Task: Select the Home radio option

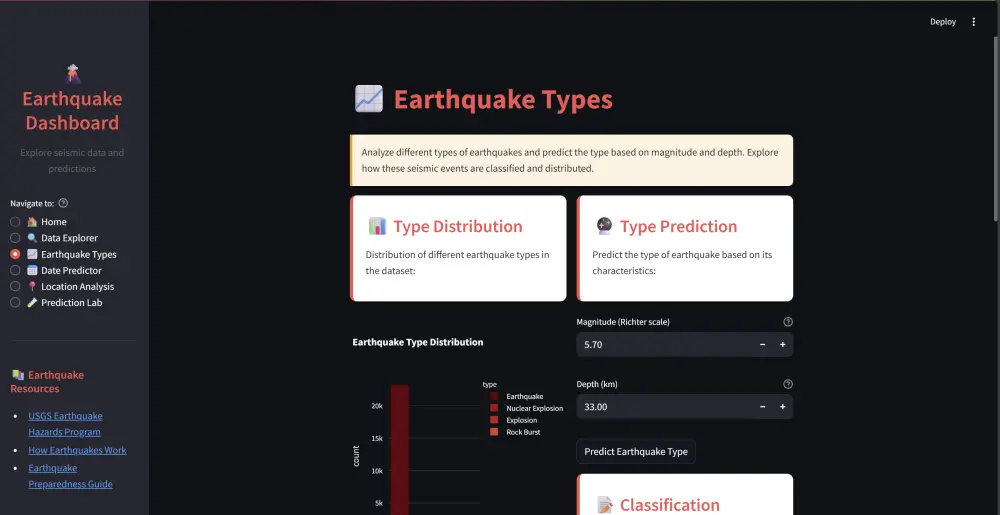Action: [x=15, y=222]
